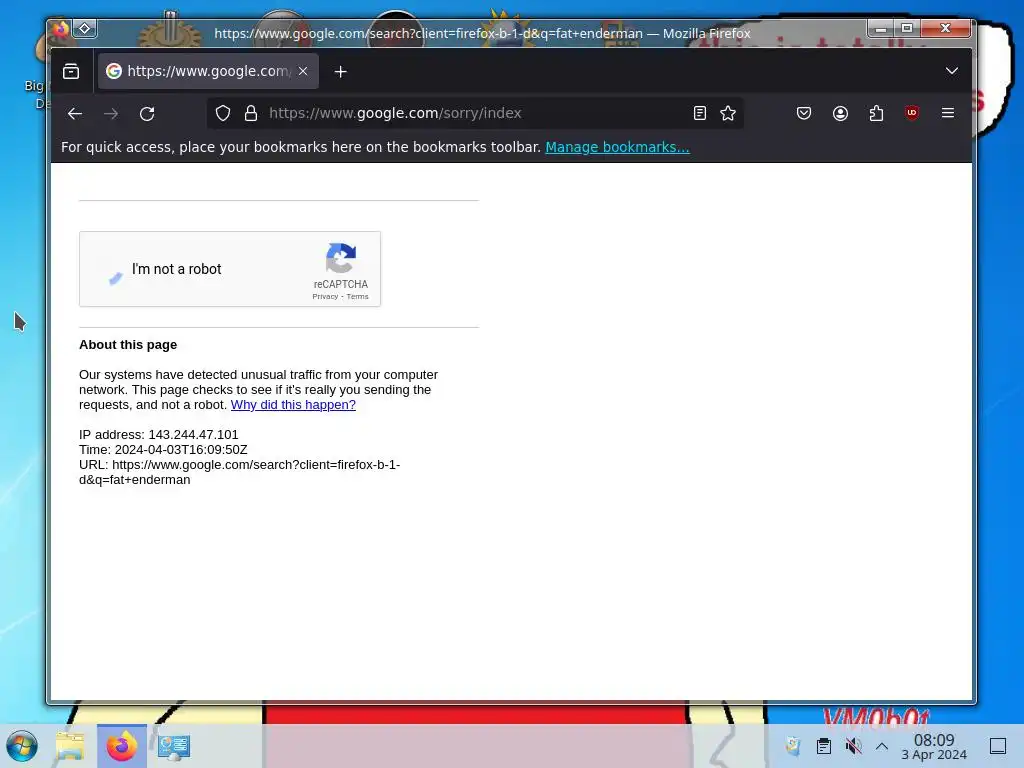Expand the list all tabs chevron
The width and height of the screenshot is (1024, 768).
tap(952, 71)
